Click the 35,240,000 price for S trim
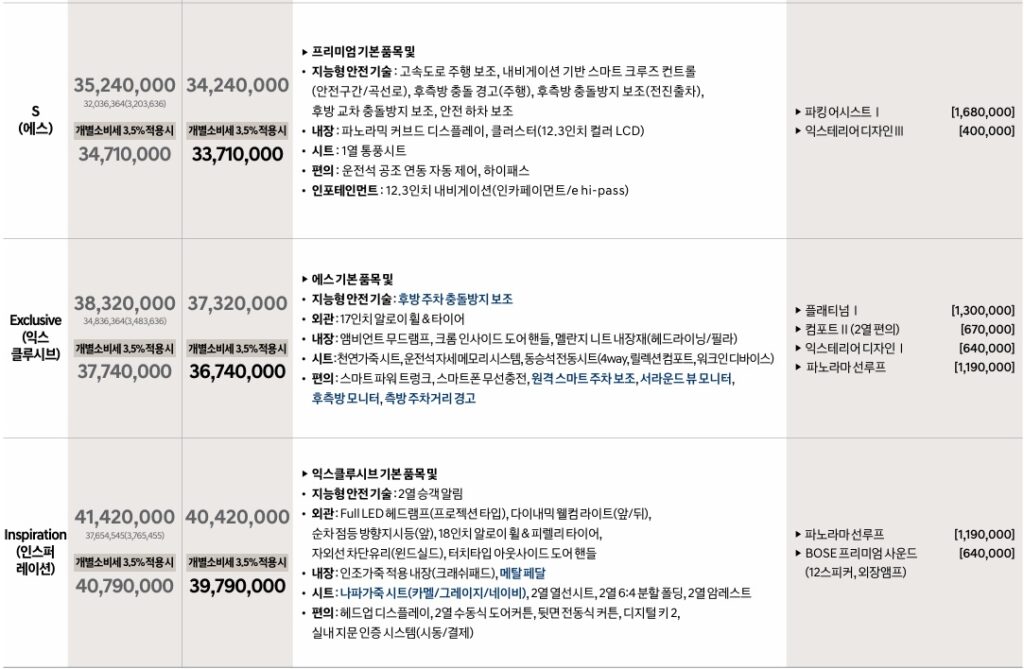This screenshot has height=669, width=1024. [125, 84]
